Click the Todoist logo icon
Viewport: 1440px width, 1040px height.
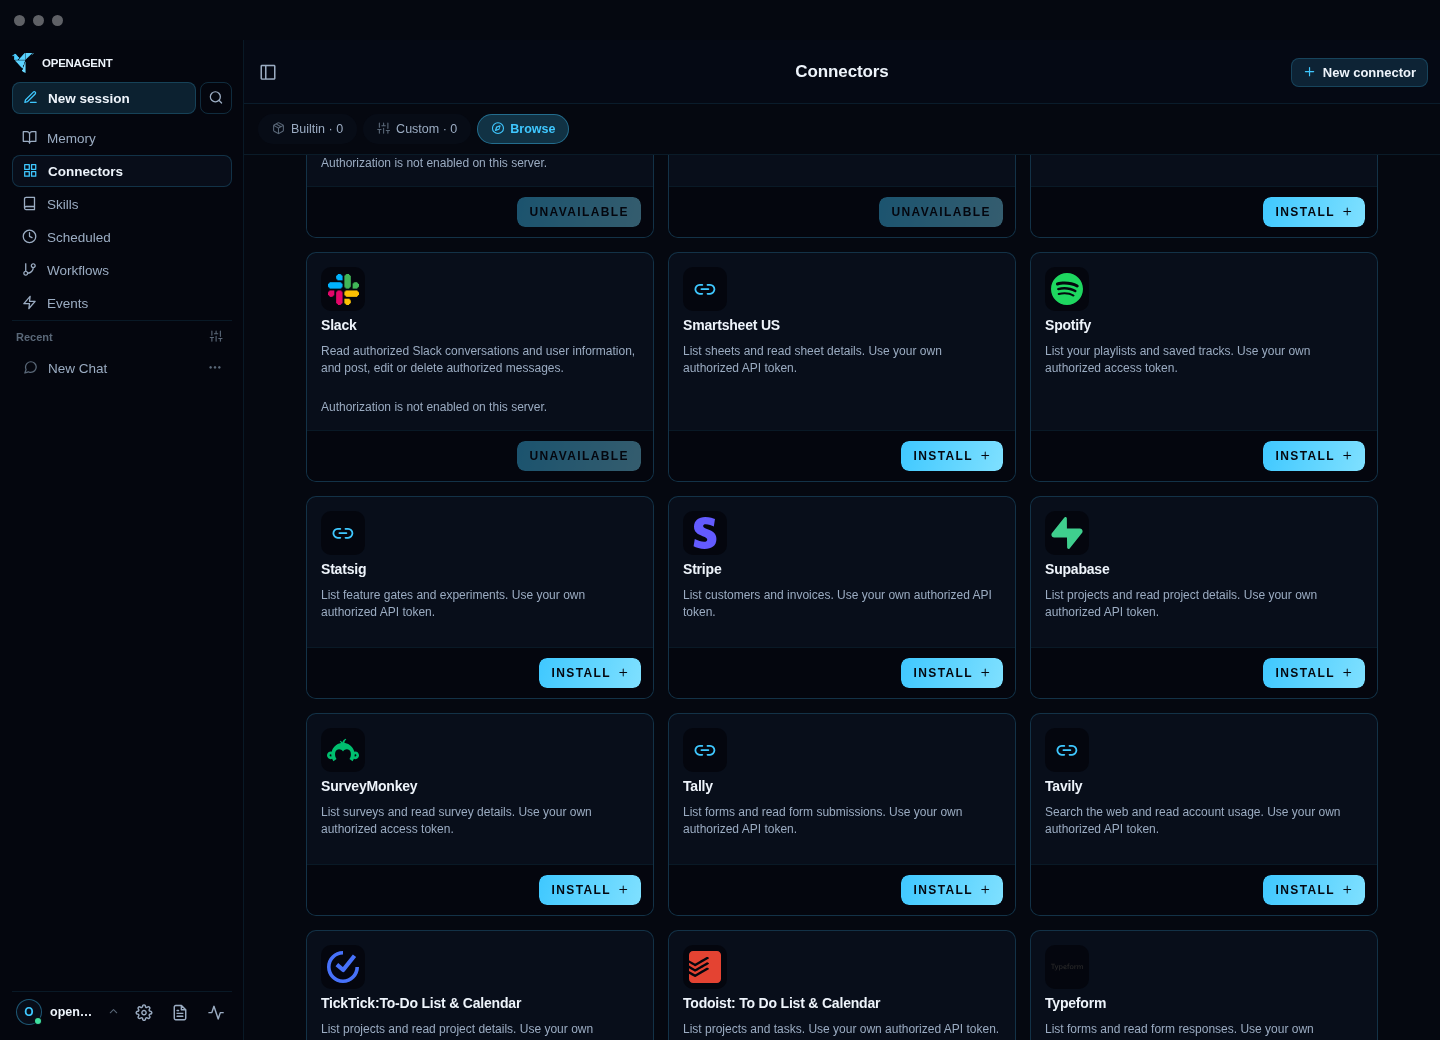pyautogui.click(x=705, y=967)
